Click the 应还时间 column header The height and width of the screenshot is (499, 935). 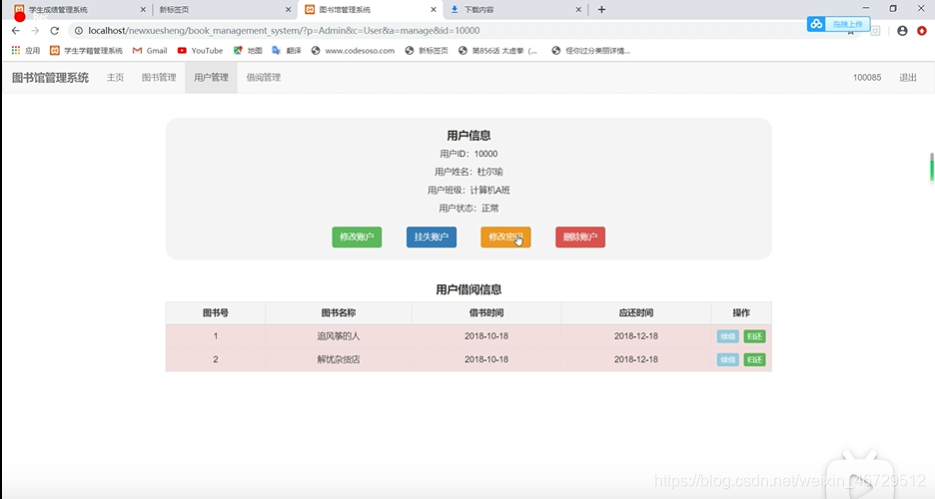tap(636, 313)
